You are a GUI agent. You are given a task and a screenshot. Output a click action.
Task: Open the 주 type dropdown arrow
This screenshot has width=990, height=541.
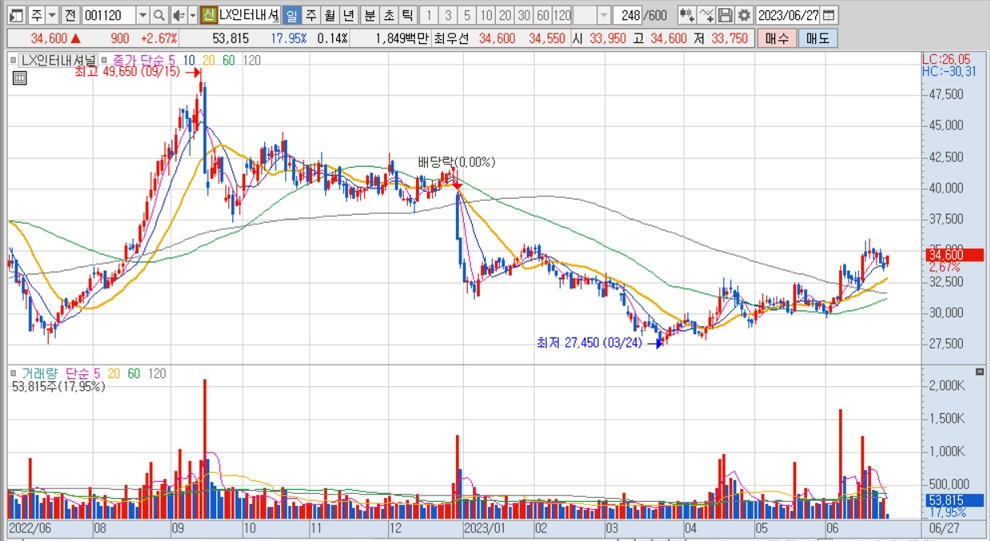click(x=51, y=16)
